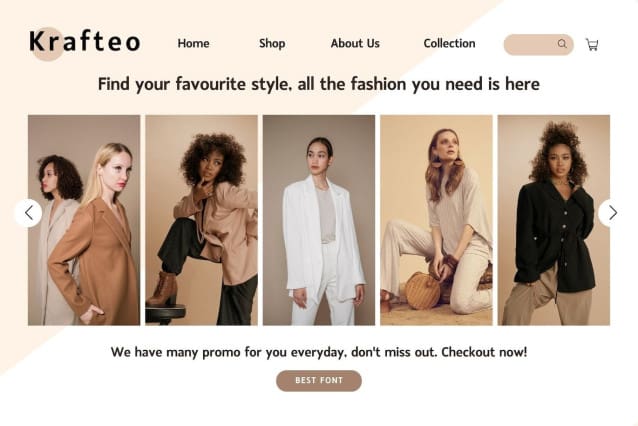638x426 pixels.
Task: Open the shopping cart icon
Action: [x=592, y=44]
